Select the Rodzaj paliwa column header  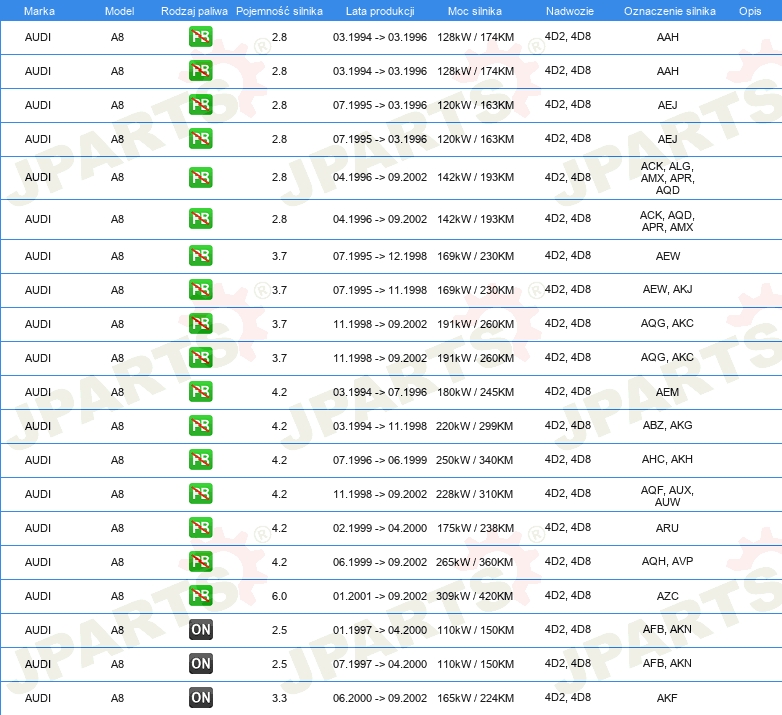point(193,10)
